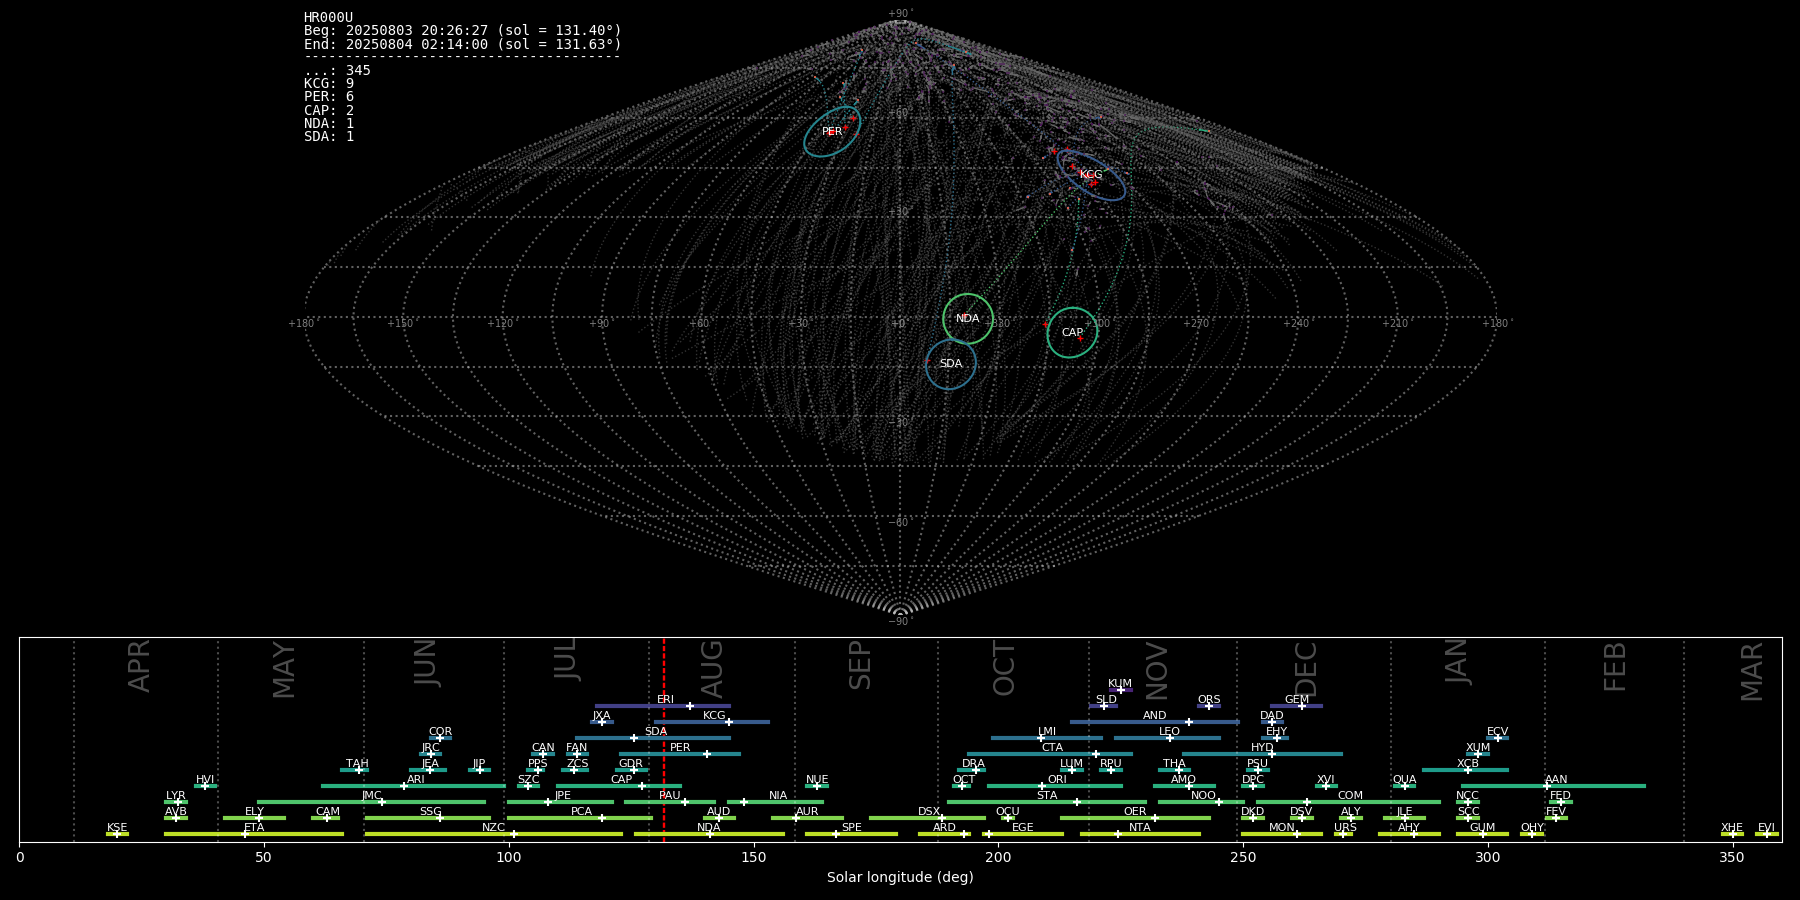Click the AAN shower label in timeline

pos(1556,780)
